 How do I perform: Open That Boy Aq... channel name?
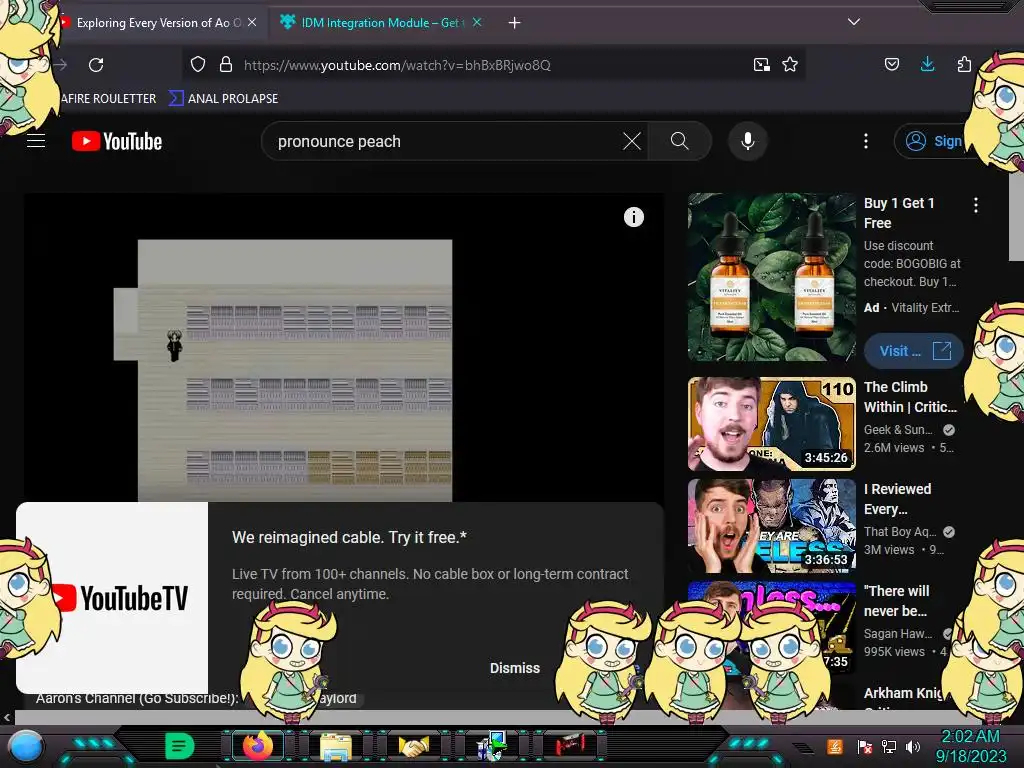pos(900,532)
